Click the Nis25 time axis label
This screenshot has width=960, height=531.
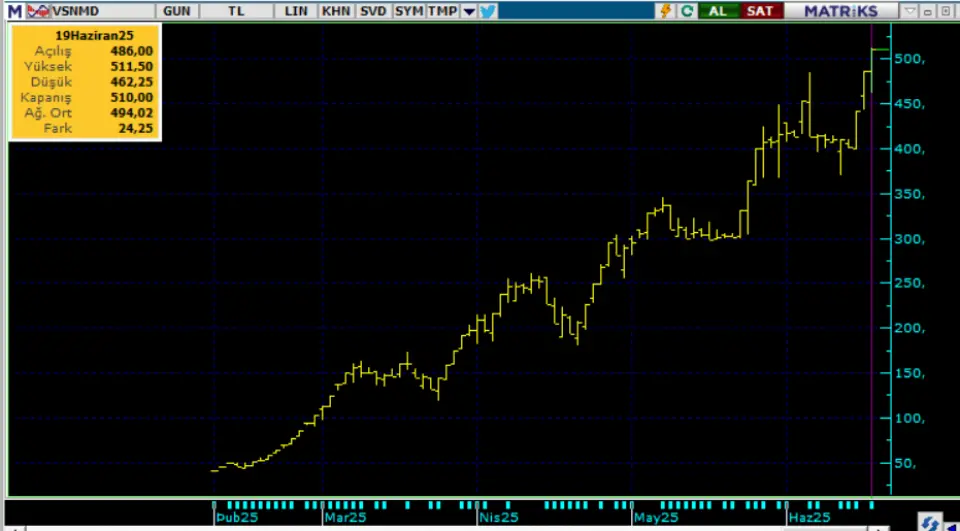click(498, 518)
